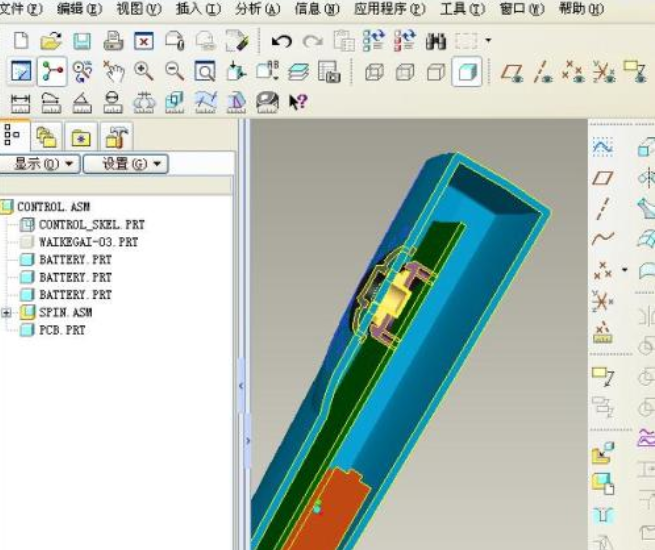Switch to hidden line display mode
655x550 pixels.
point(405,72)
